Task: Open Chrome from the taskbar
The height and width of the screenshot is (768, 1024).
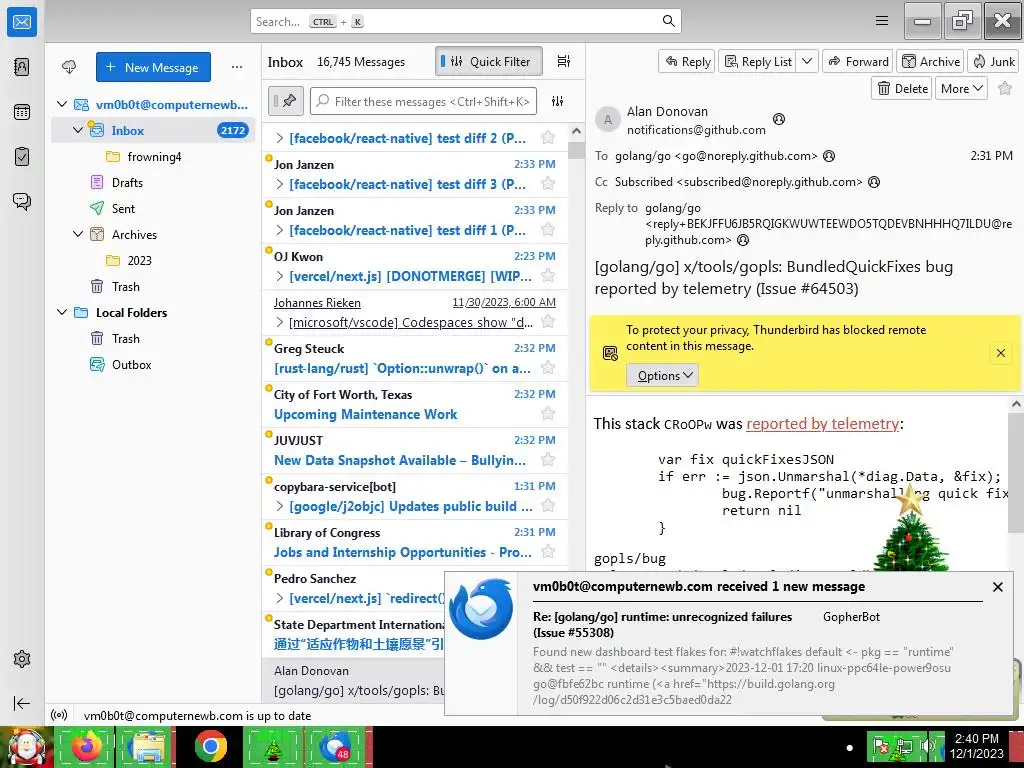Action: [x=210, y=746]
